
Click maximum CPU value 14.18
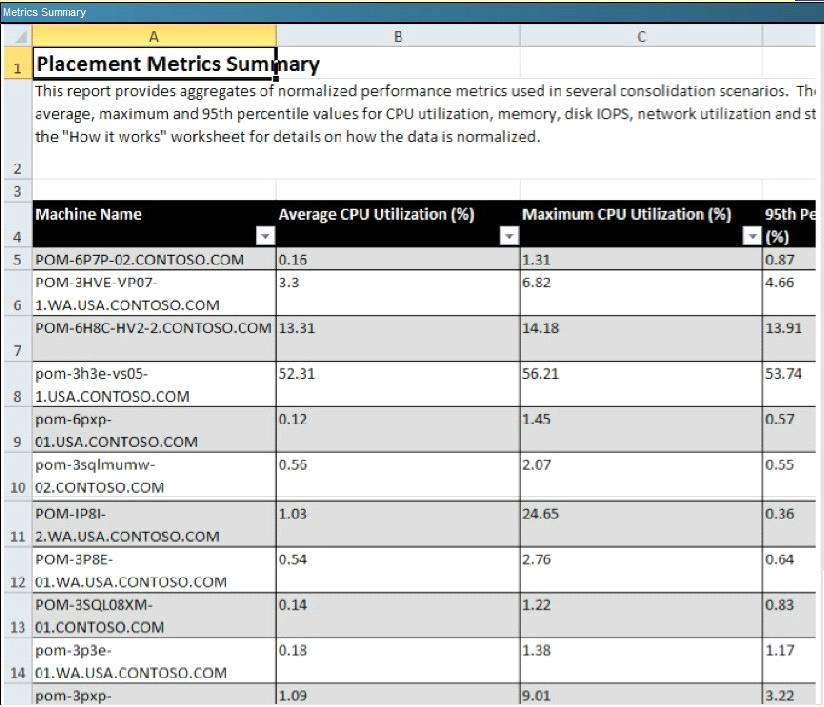[x=540, y=328]
